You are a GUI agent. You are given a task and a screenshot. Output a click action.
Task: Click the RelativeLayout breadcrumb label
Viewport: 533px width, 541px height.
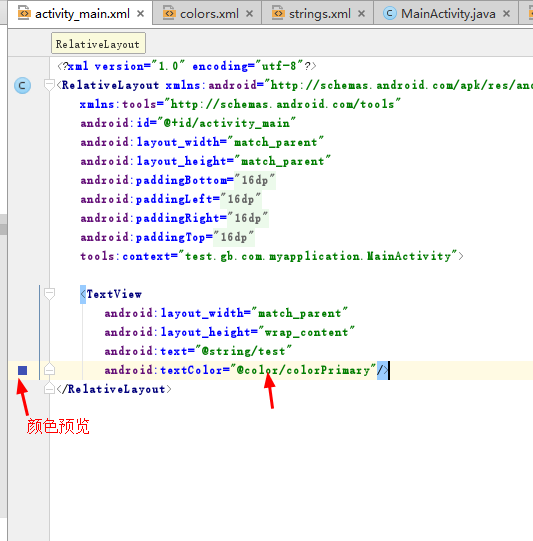(98, 44)
